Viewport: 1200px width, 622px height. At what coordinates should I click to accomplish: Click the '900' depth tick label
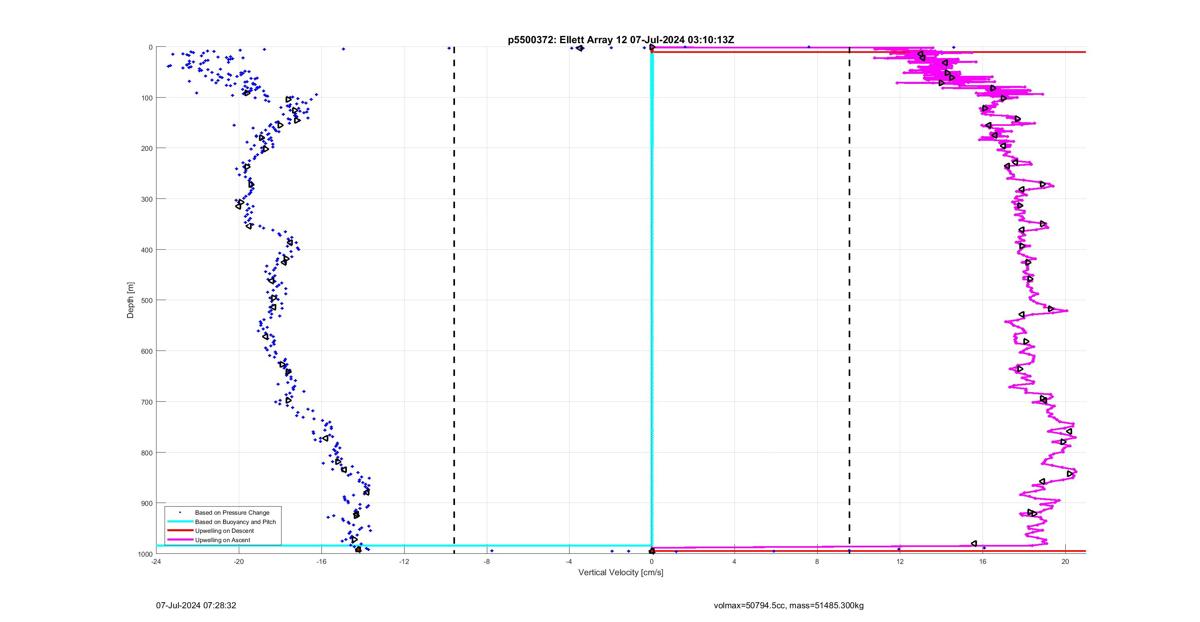[x=146, y=503]
